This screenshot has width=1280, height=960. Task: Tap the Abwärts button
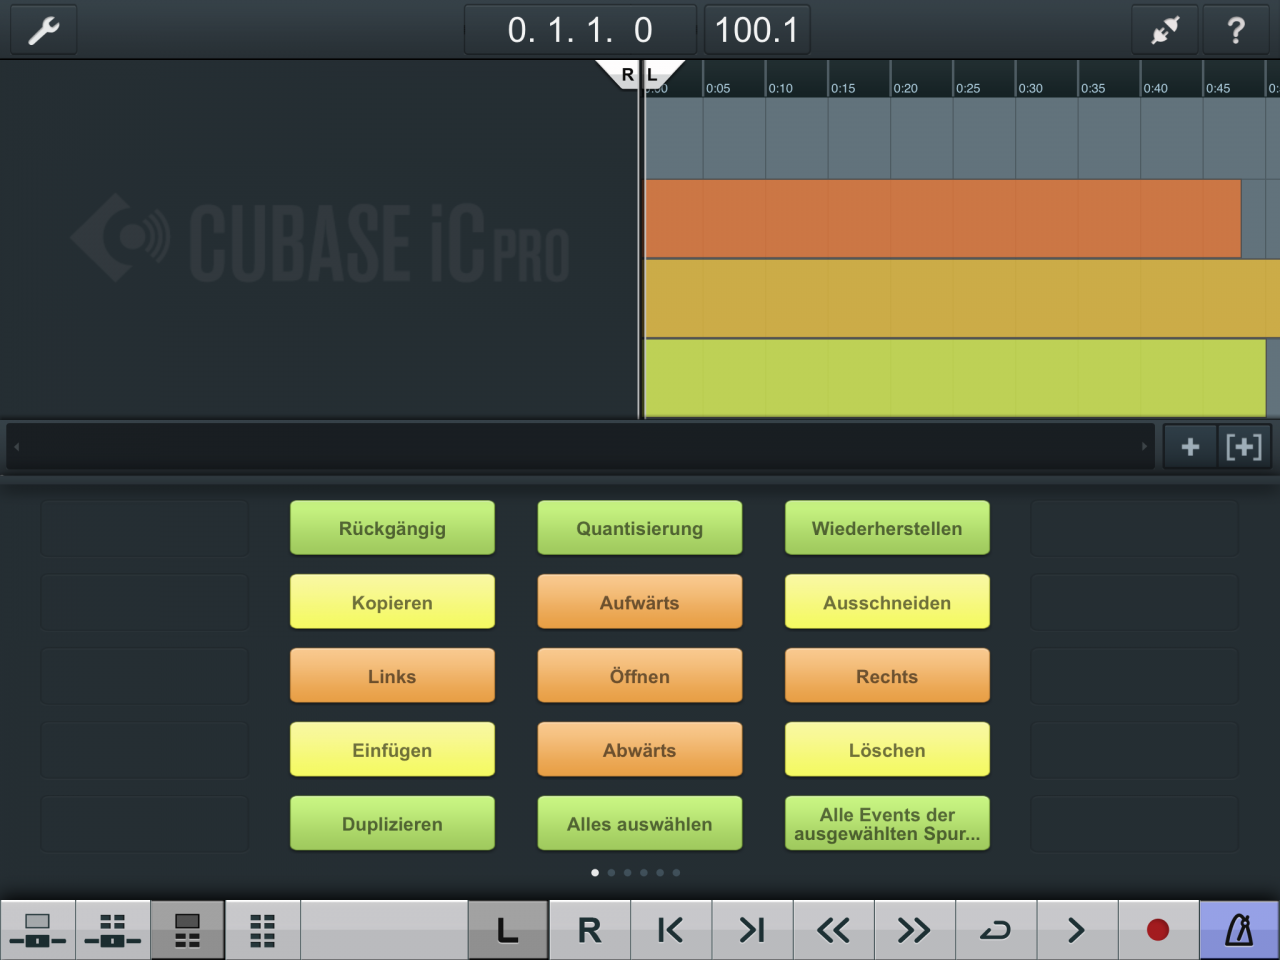(640, 750)
